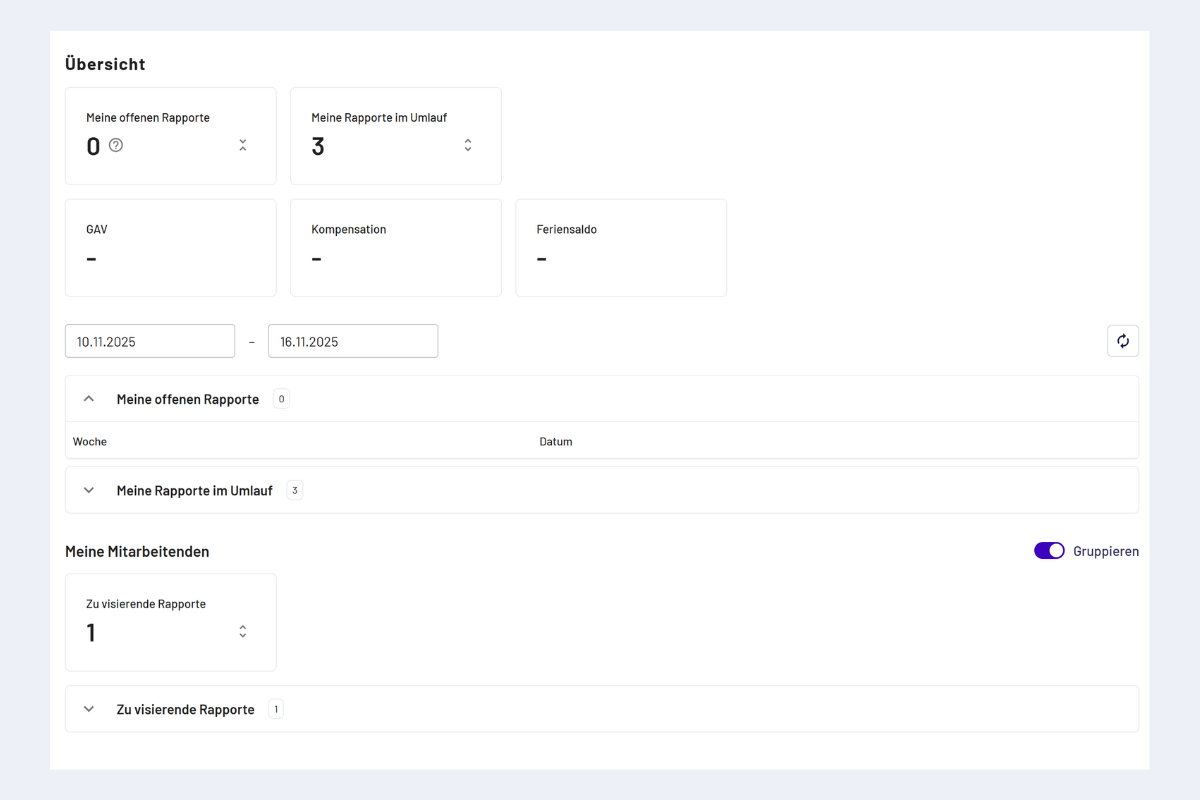Click expand arrows on Meine Rapporte im Umlauf card
1200x800 pixels.
click(467, 145)
